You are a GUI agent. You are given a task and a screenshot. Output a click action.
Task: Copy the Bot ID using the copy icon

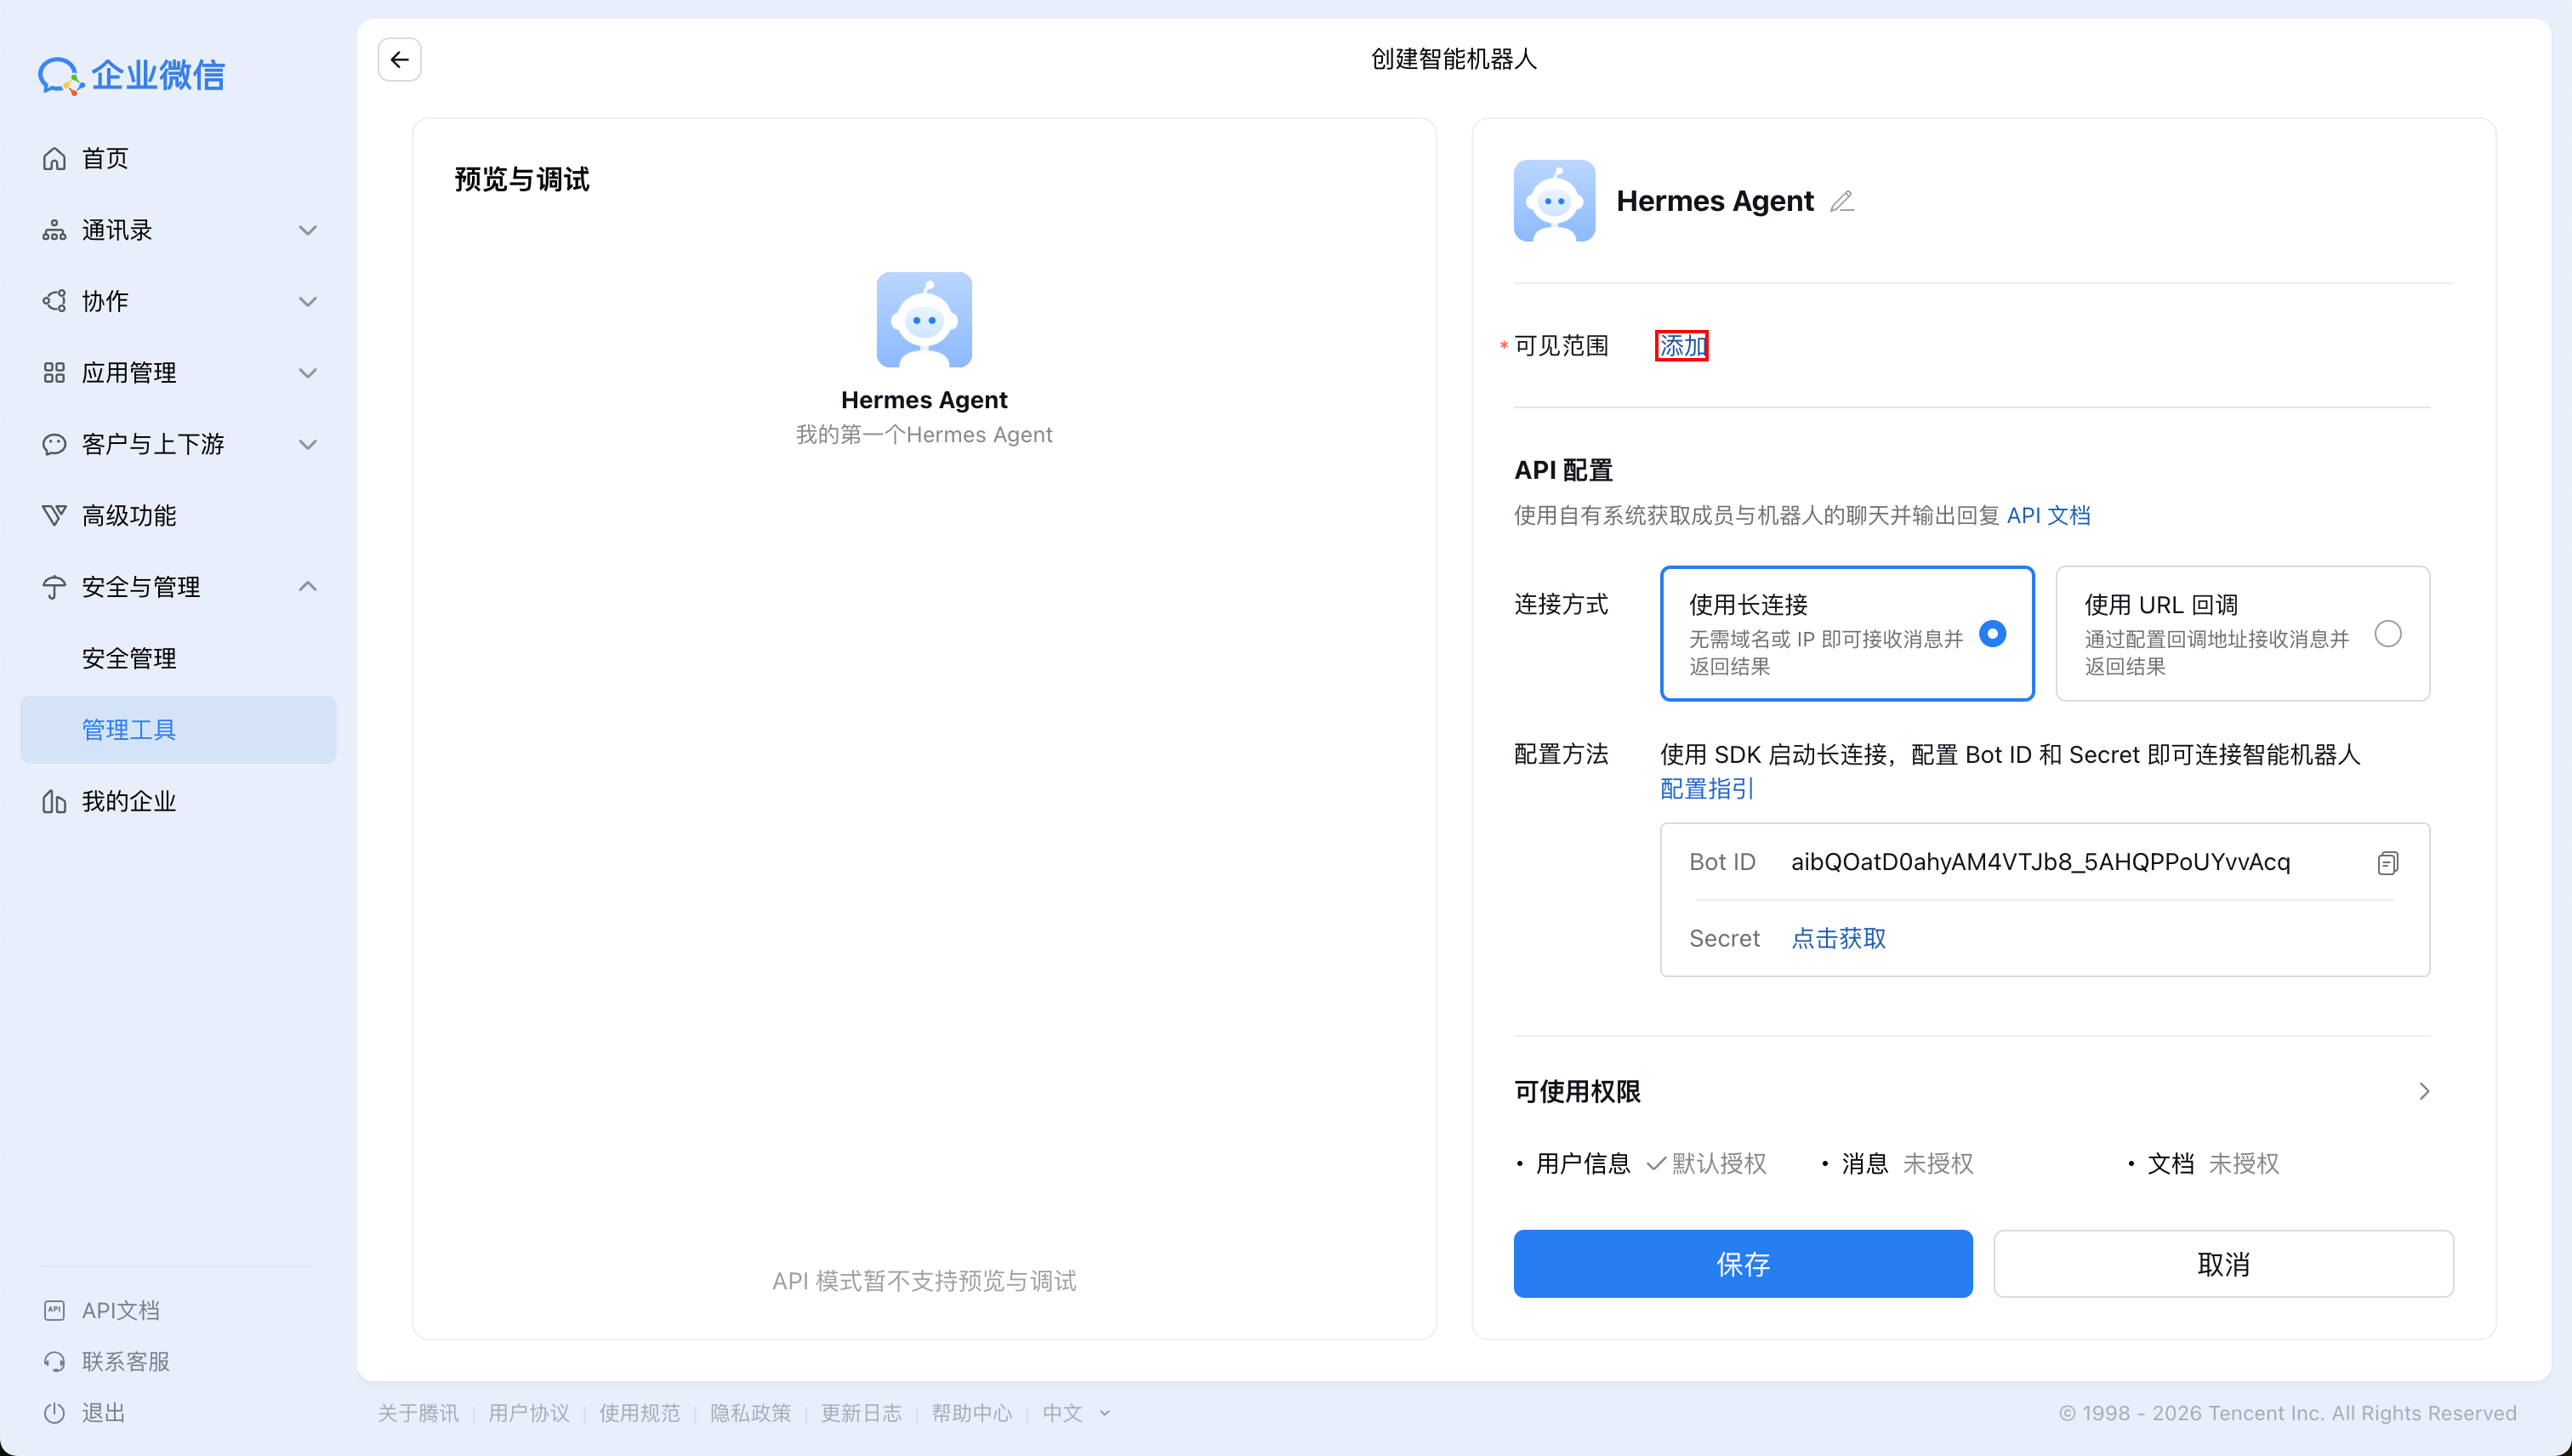coord(2389,862)
